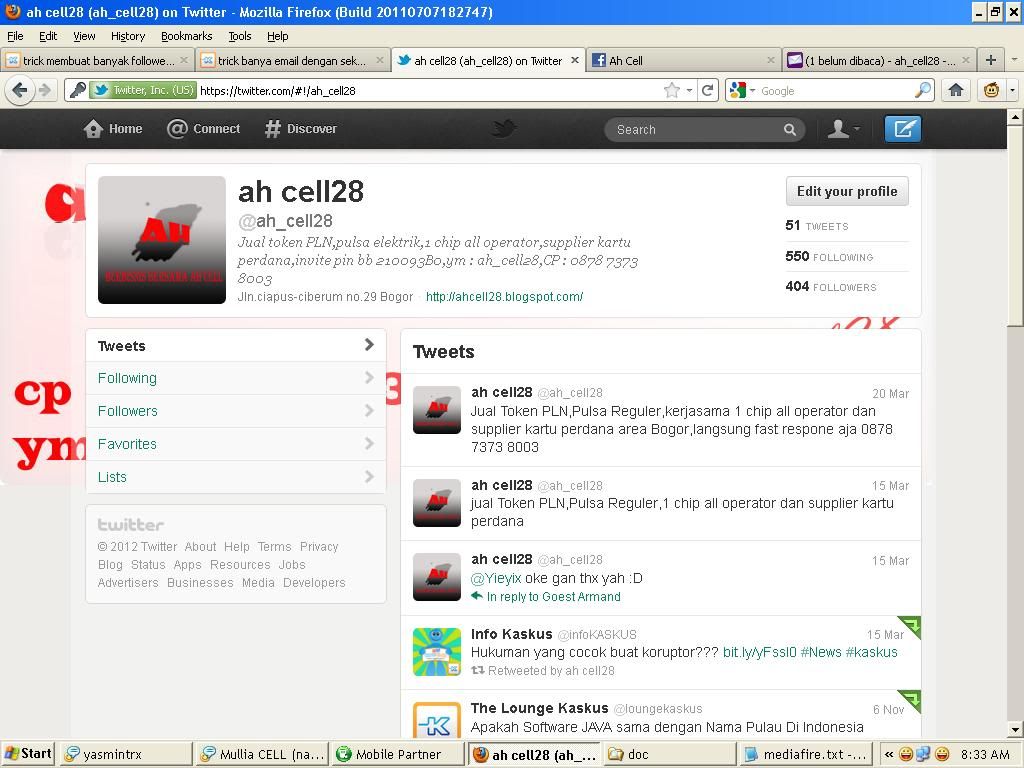Reload the page with the refresh icon
Image resolution: width=1024 pixels, height=768 pixels.
707,90
